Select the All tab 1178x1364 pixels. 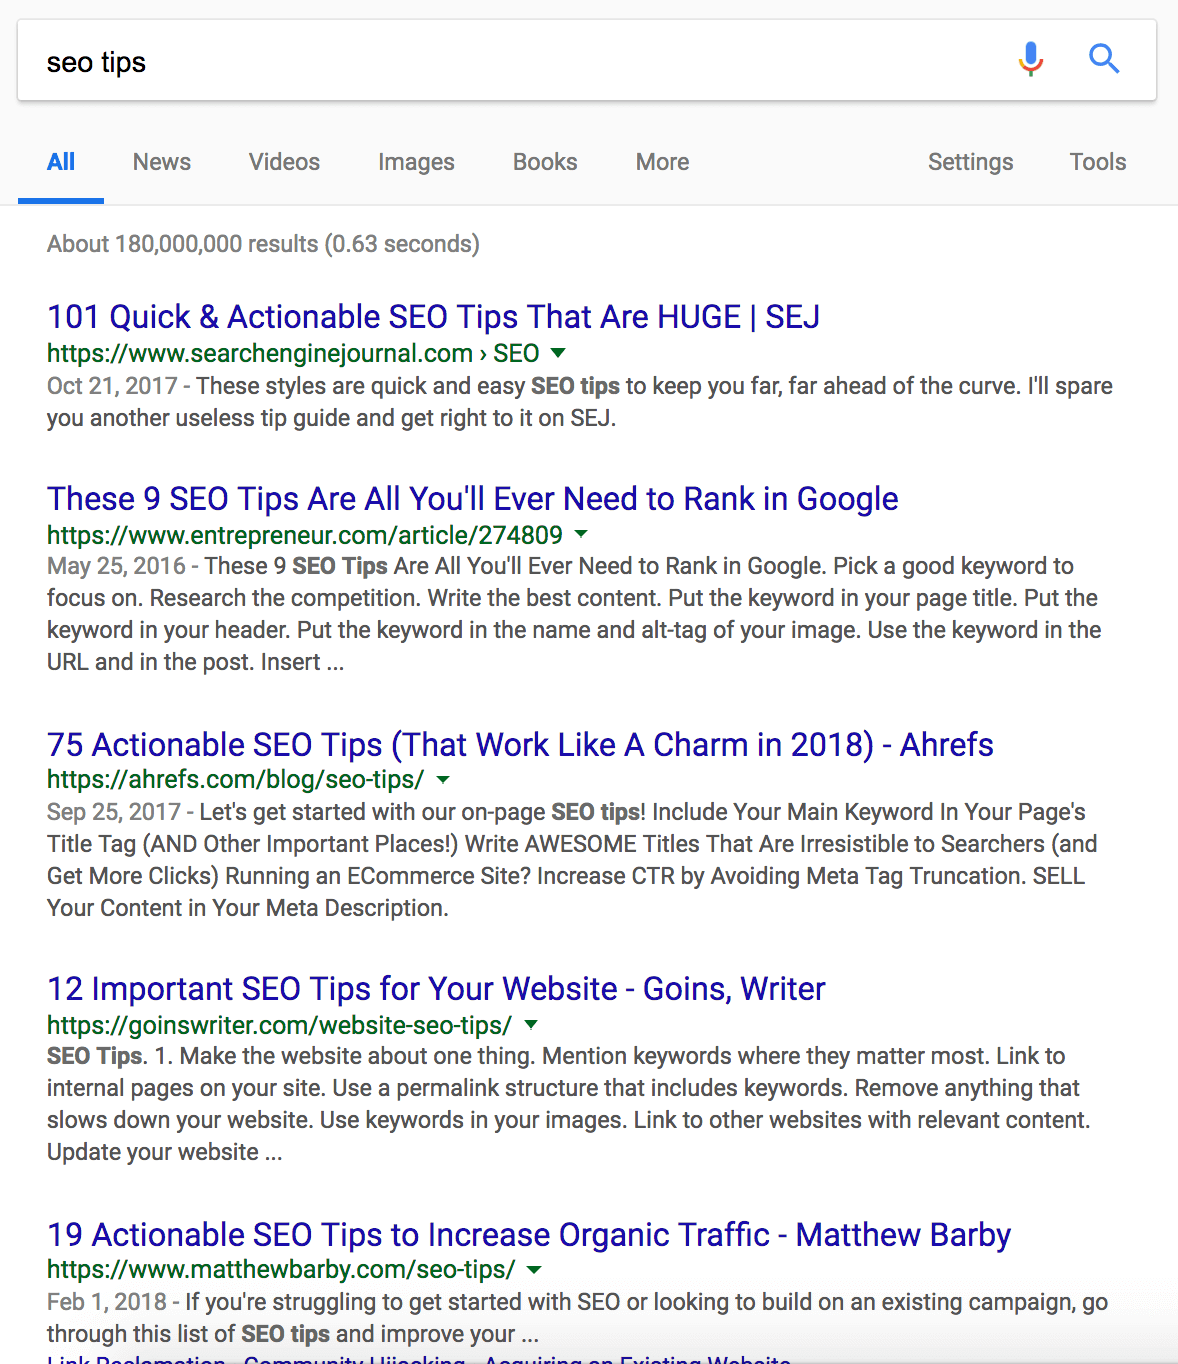pyautogui.click(x=61, y=162)
